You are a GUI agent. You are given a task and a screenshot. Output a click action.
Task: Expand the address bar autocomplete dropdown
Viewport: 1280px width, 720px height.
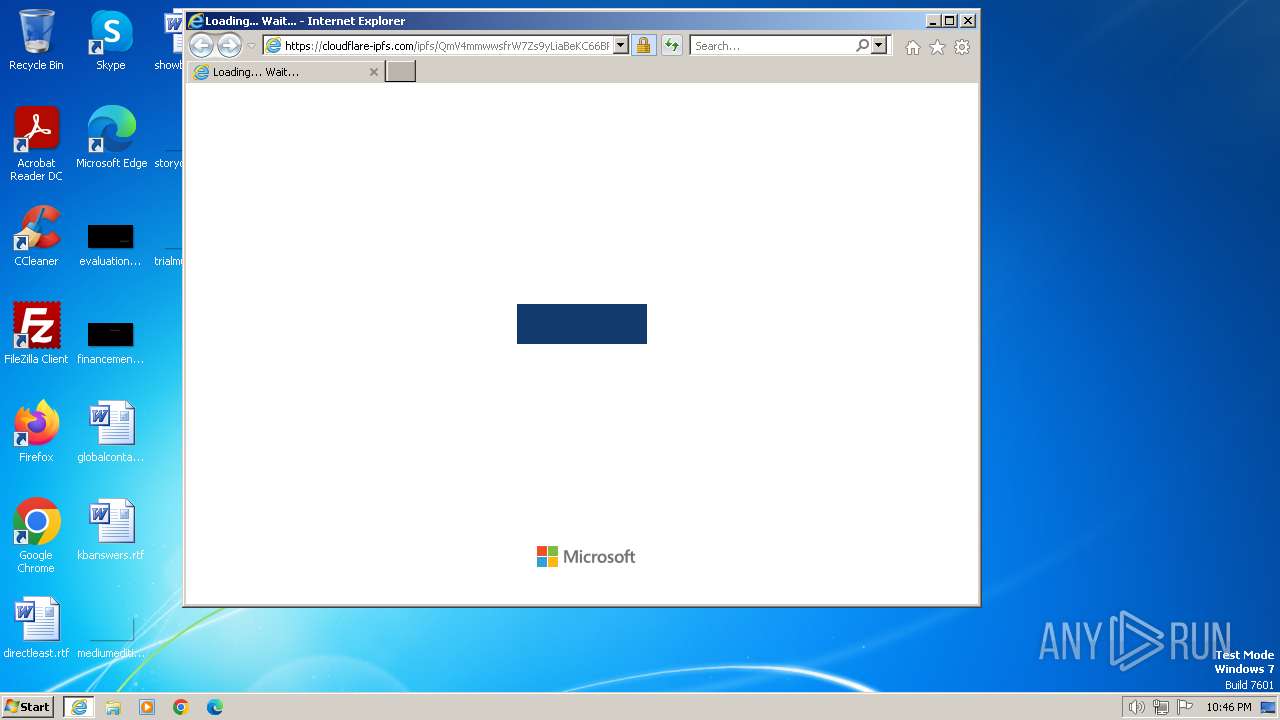pyautogui.click(x=620, y=45)
